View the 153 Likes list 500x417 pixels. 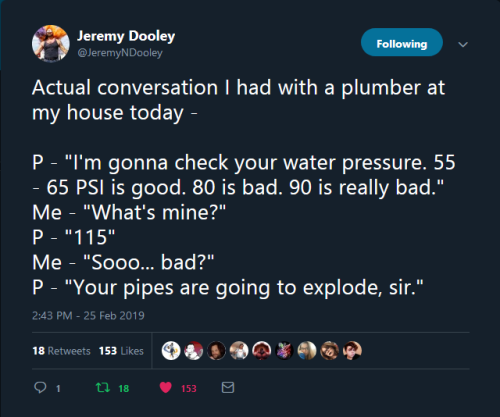tap(121, 351)
